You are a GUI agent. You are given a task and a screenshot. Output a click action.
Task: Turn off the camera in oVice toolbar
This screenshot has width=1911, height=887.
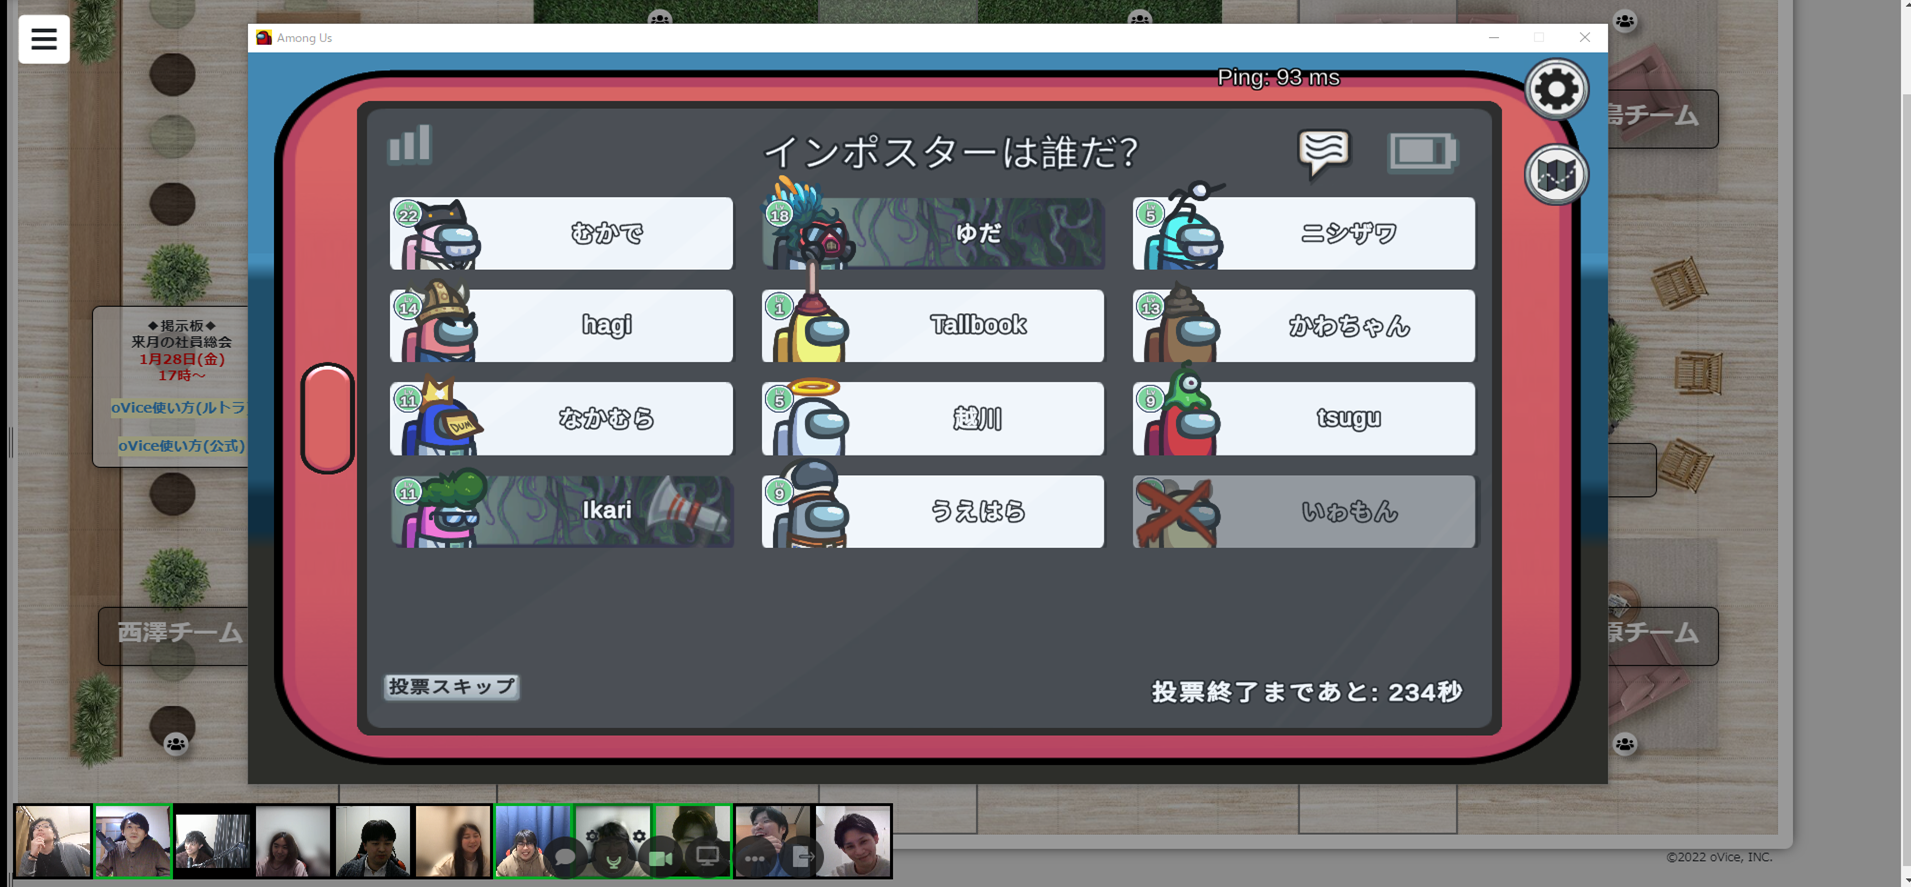pyautogui.click(x=660, y=857)
